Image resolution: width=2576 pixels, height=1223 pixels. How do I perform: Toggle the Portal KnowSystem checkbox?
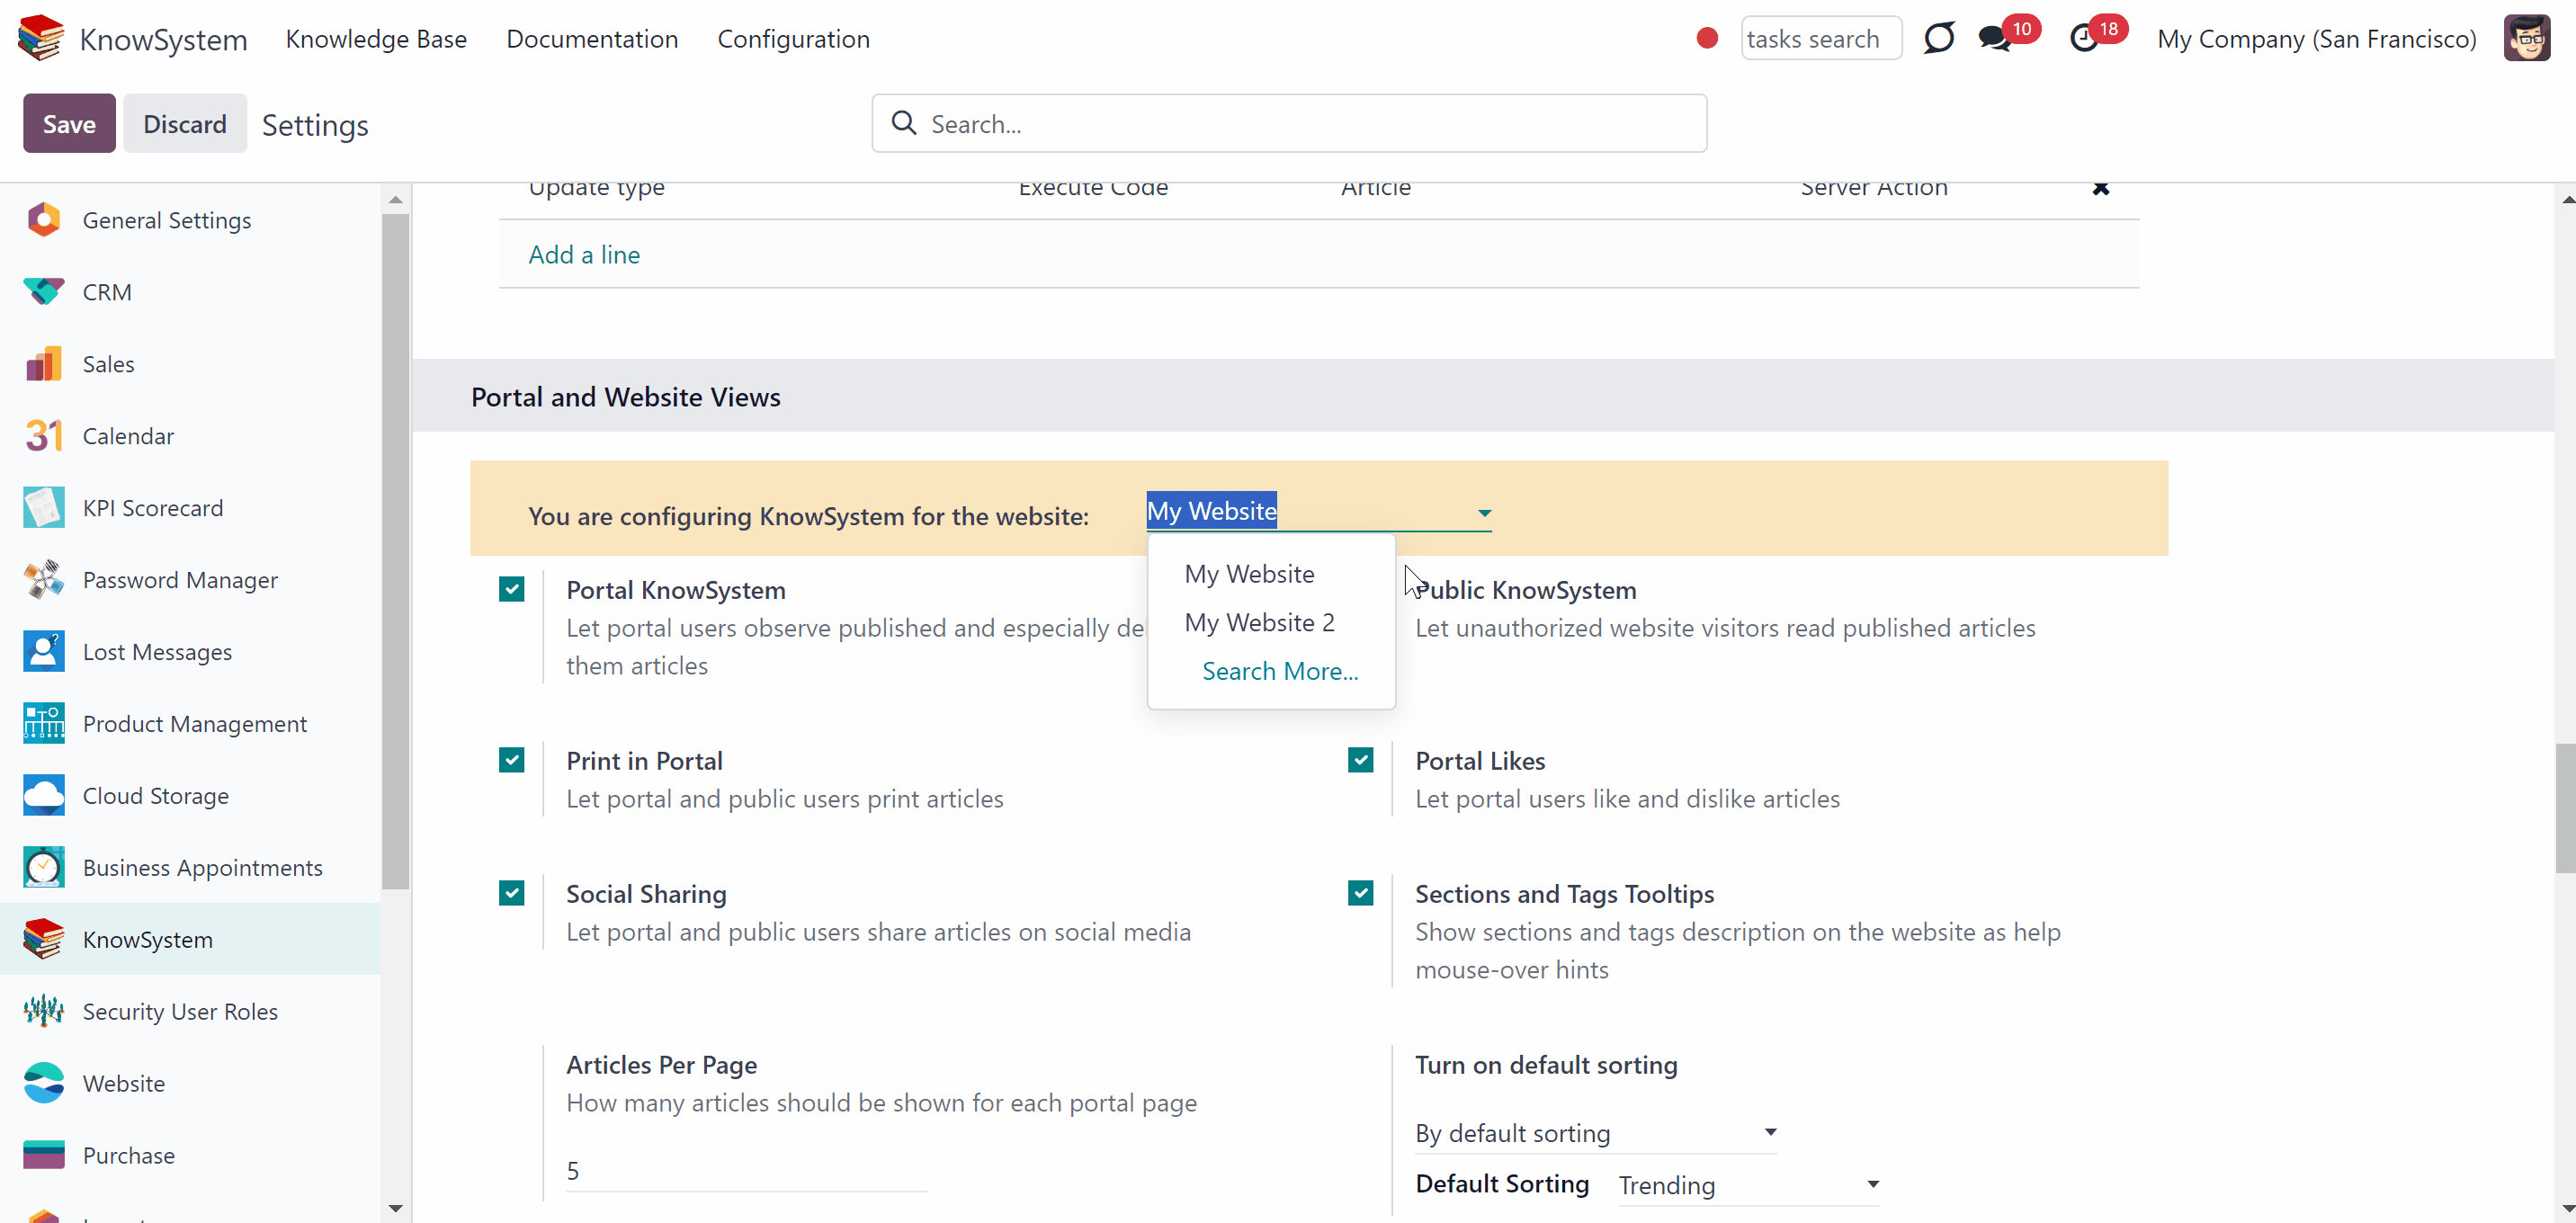pyautogui.click(x=511, y=589)
